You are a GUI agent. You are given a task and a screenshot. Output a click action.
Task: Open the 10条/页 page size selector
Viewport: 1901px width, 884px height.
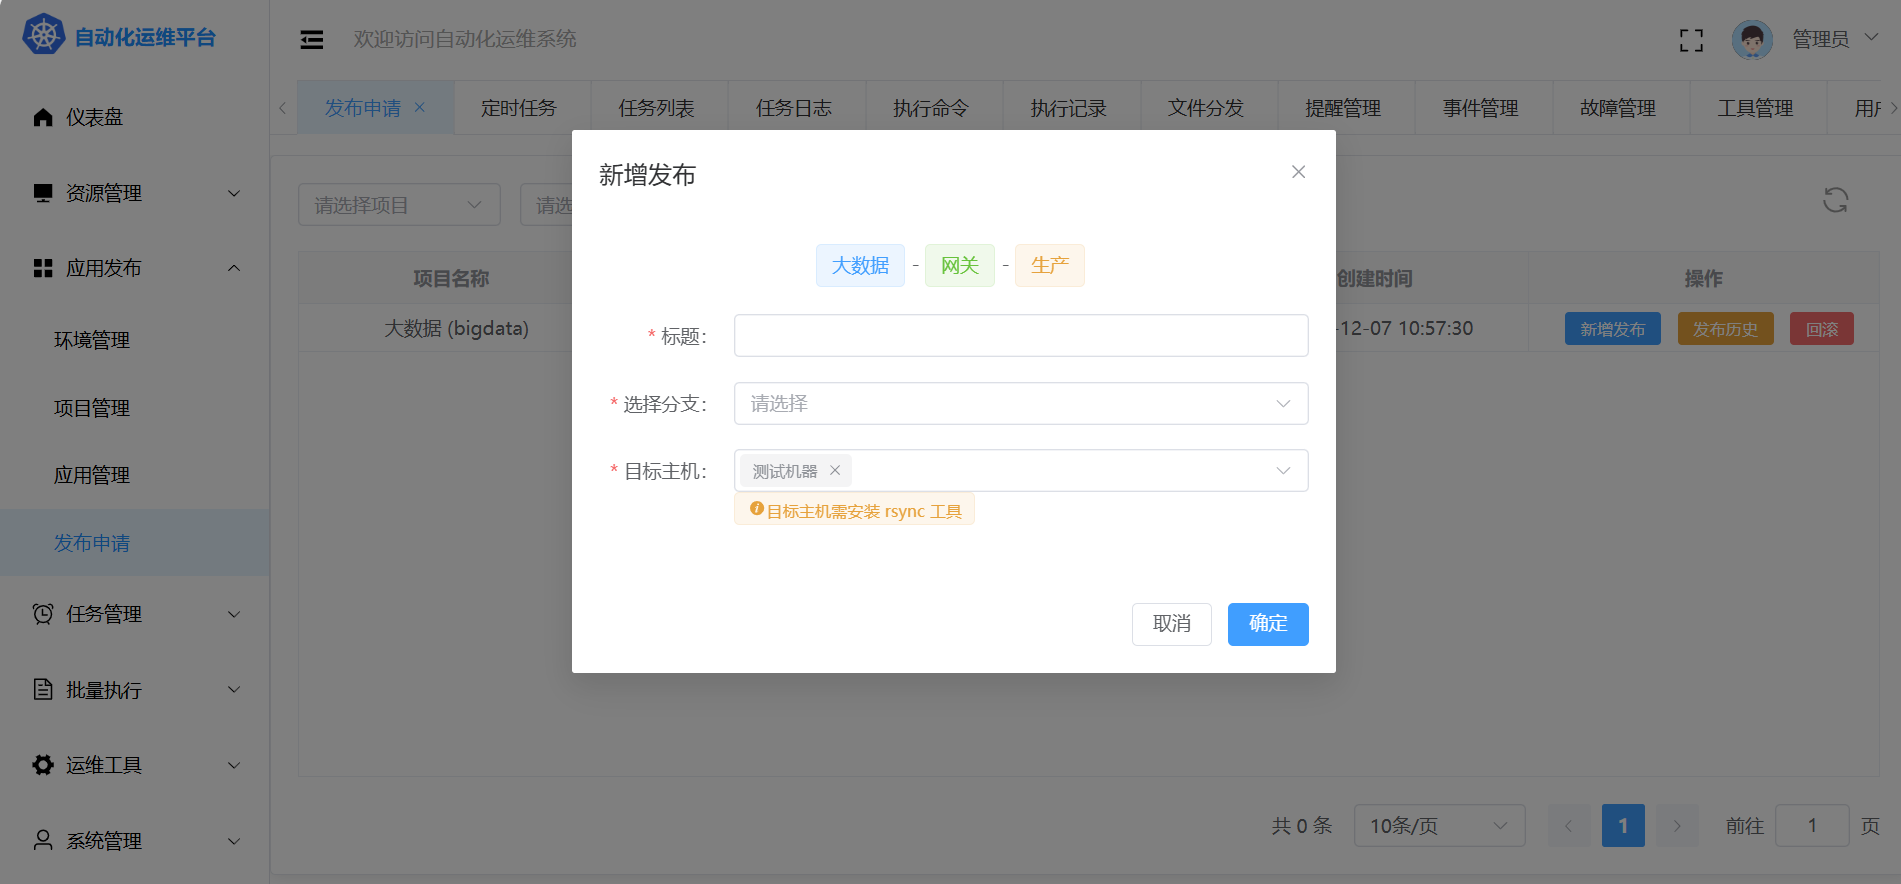pos(1438,826)
